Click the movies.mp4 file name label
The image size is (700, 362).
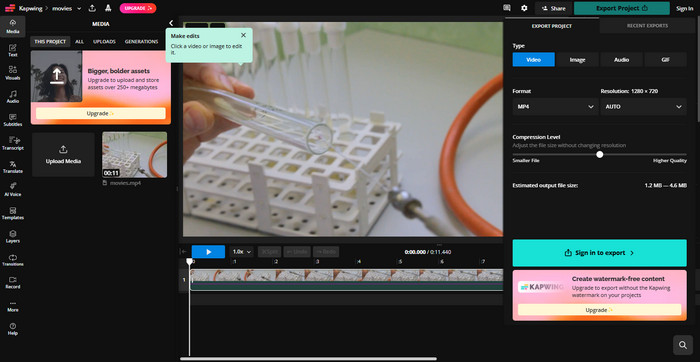(x=125, y=183)
